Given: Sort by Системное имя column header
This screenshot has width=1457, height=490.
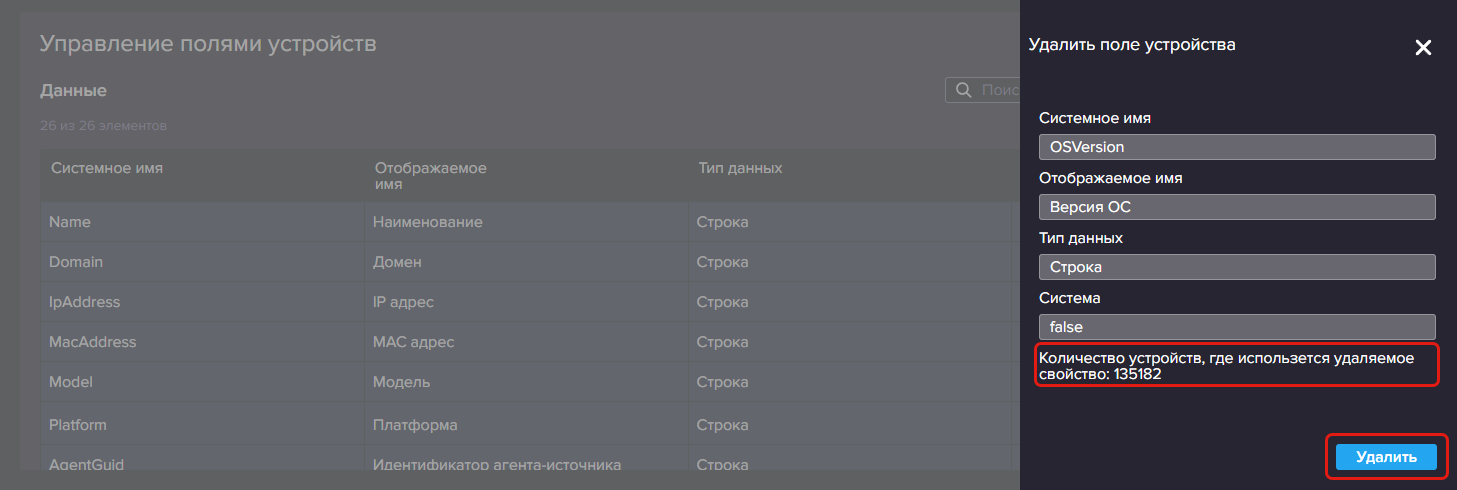Looking at the screenshot, I should [x=107, y=168].
